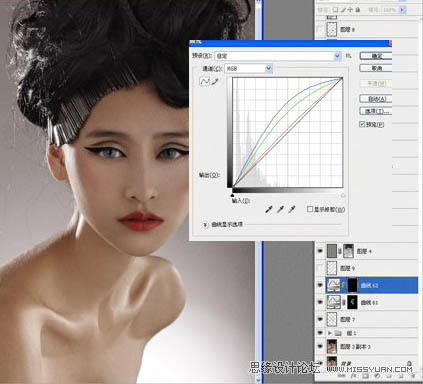Open the Channel dropdown set to RGB
Viewport: 423px width, 384px height.
[249, 68]
